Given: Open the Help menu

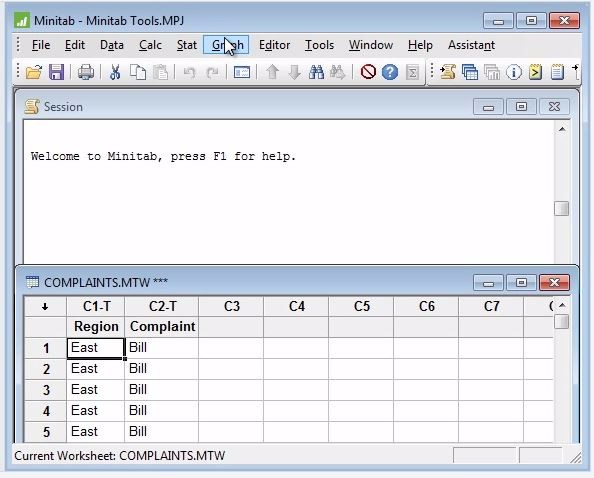Looking at the screenshot, I should (x=420, y=45).
